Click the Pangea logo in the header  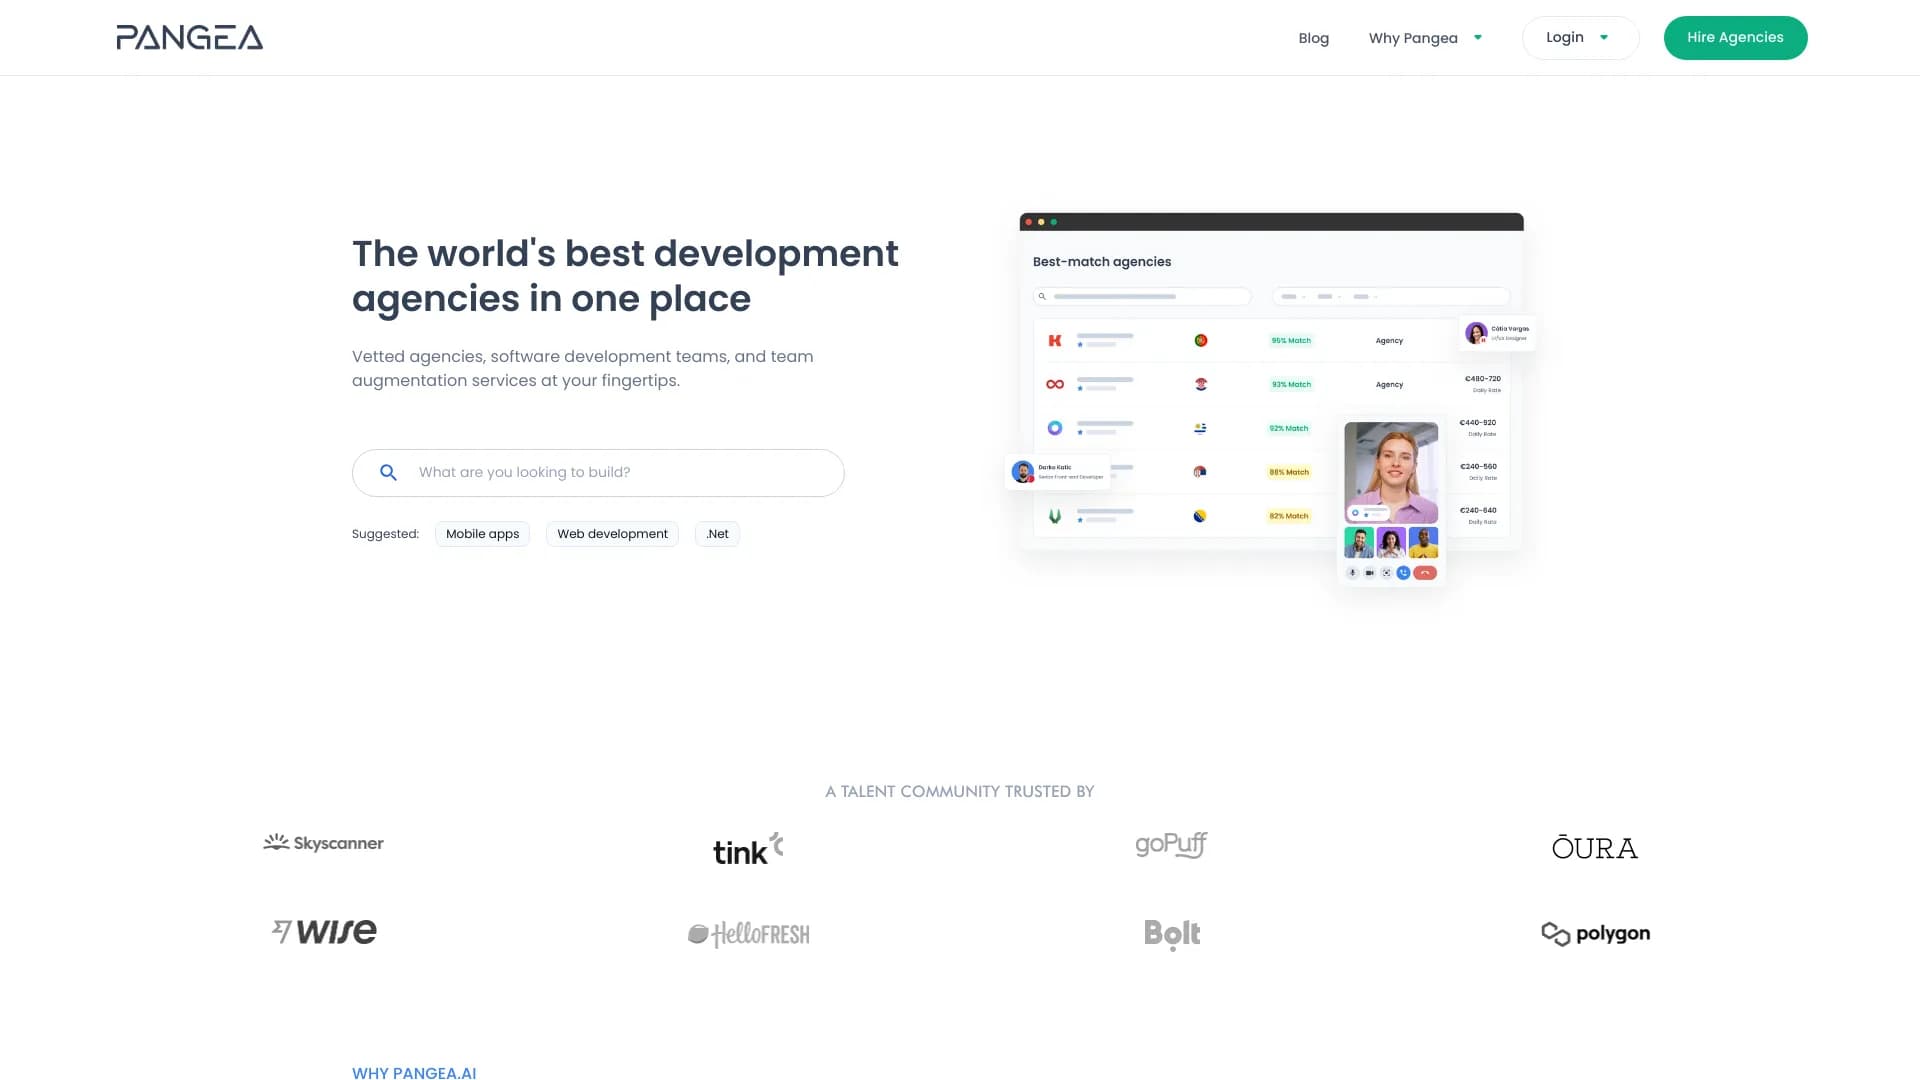point(189,36)
